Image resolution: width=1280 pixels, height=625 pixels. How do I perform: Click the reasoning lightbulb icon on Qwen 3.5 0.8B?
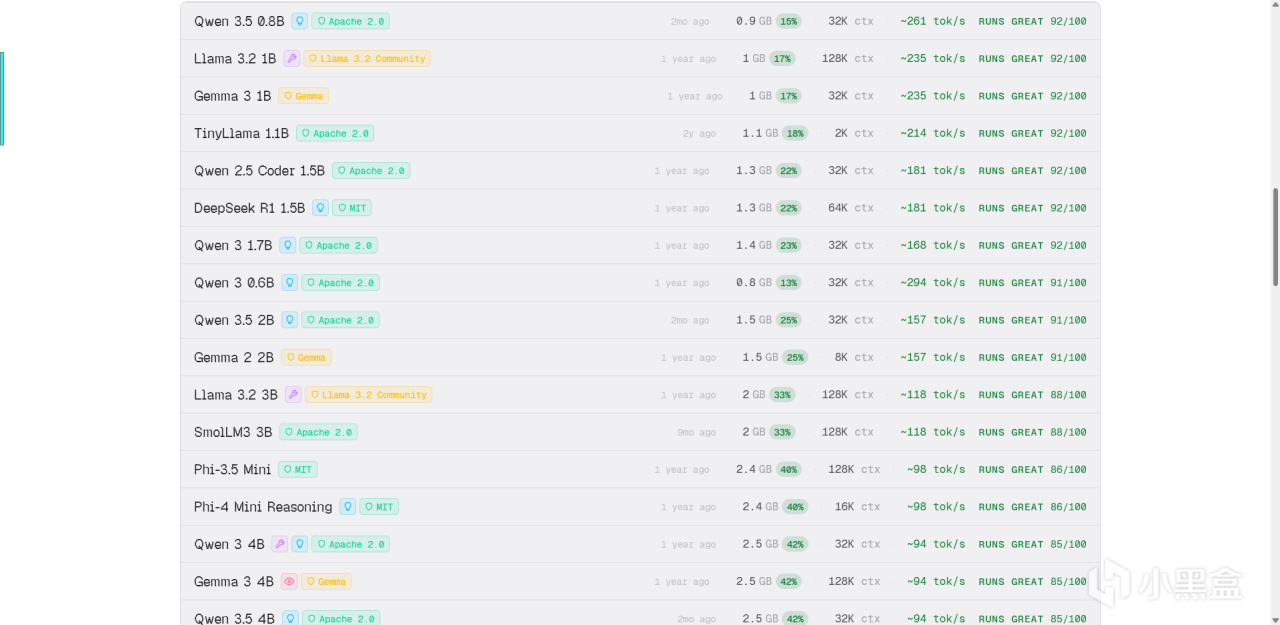pyautogui.click(x=300, y=21)
